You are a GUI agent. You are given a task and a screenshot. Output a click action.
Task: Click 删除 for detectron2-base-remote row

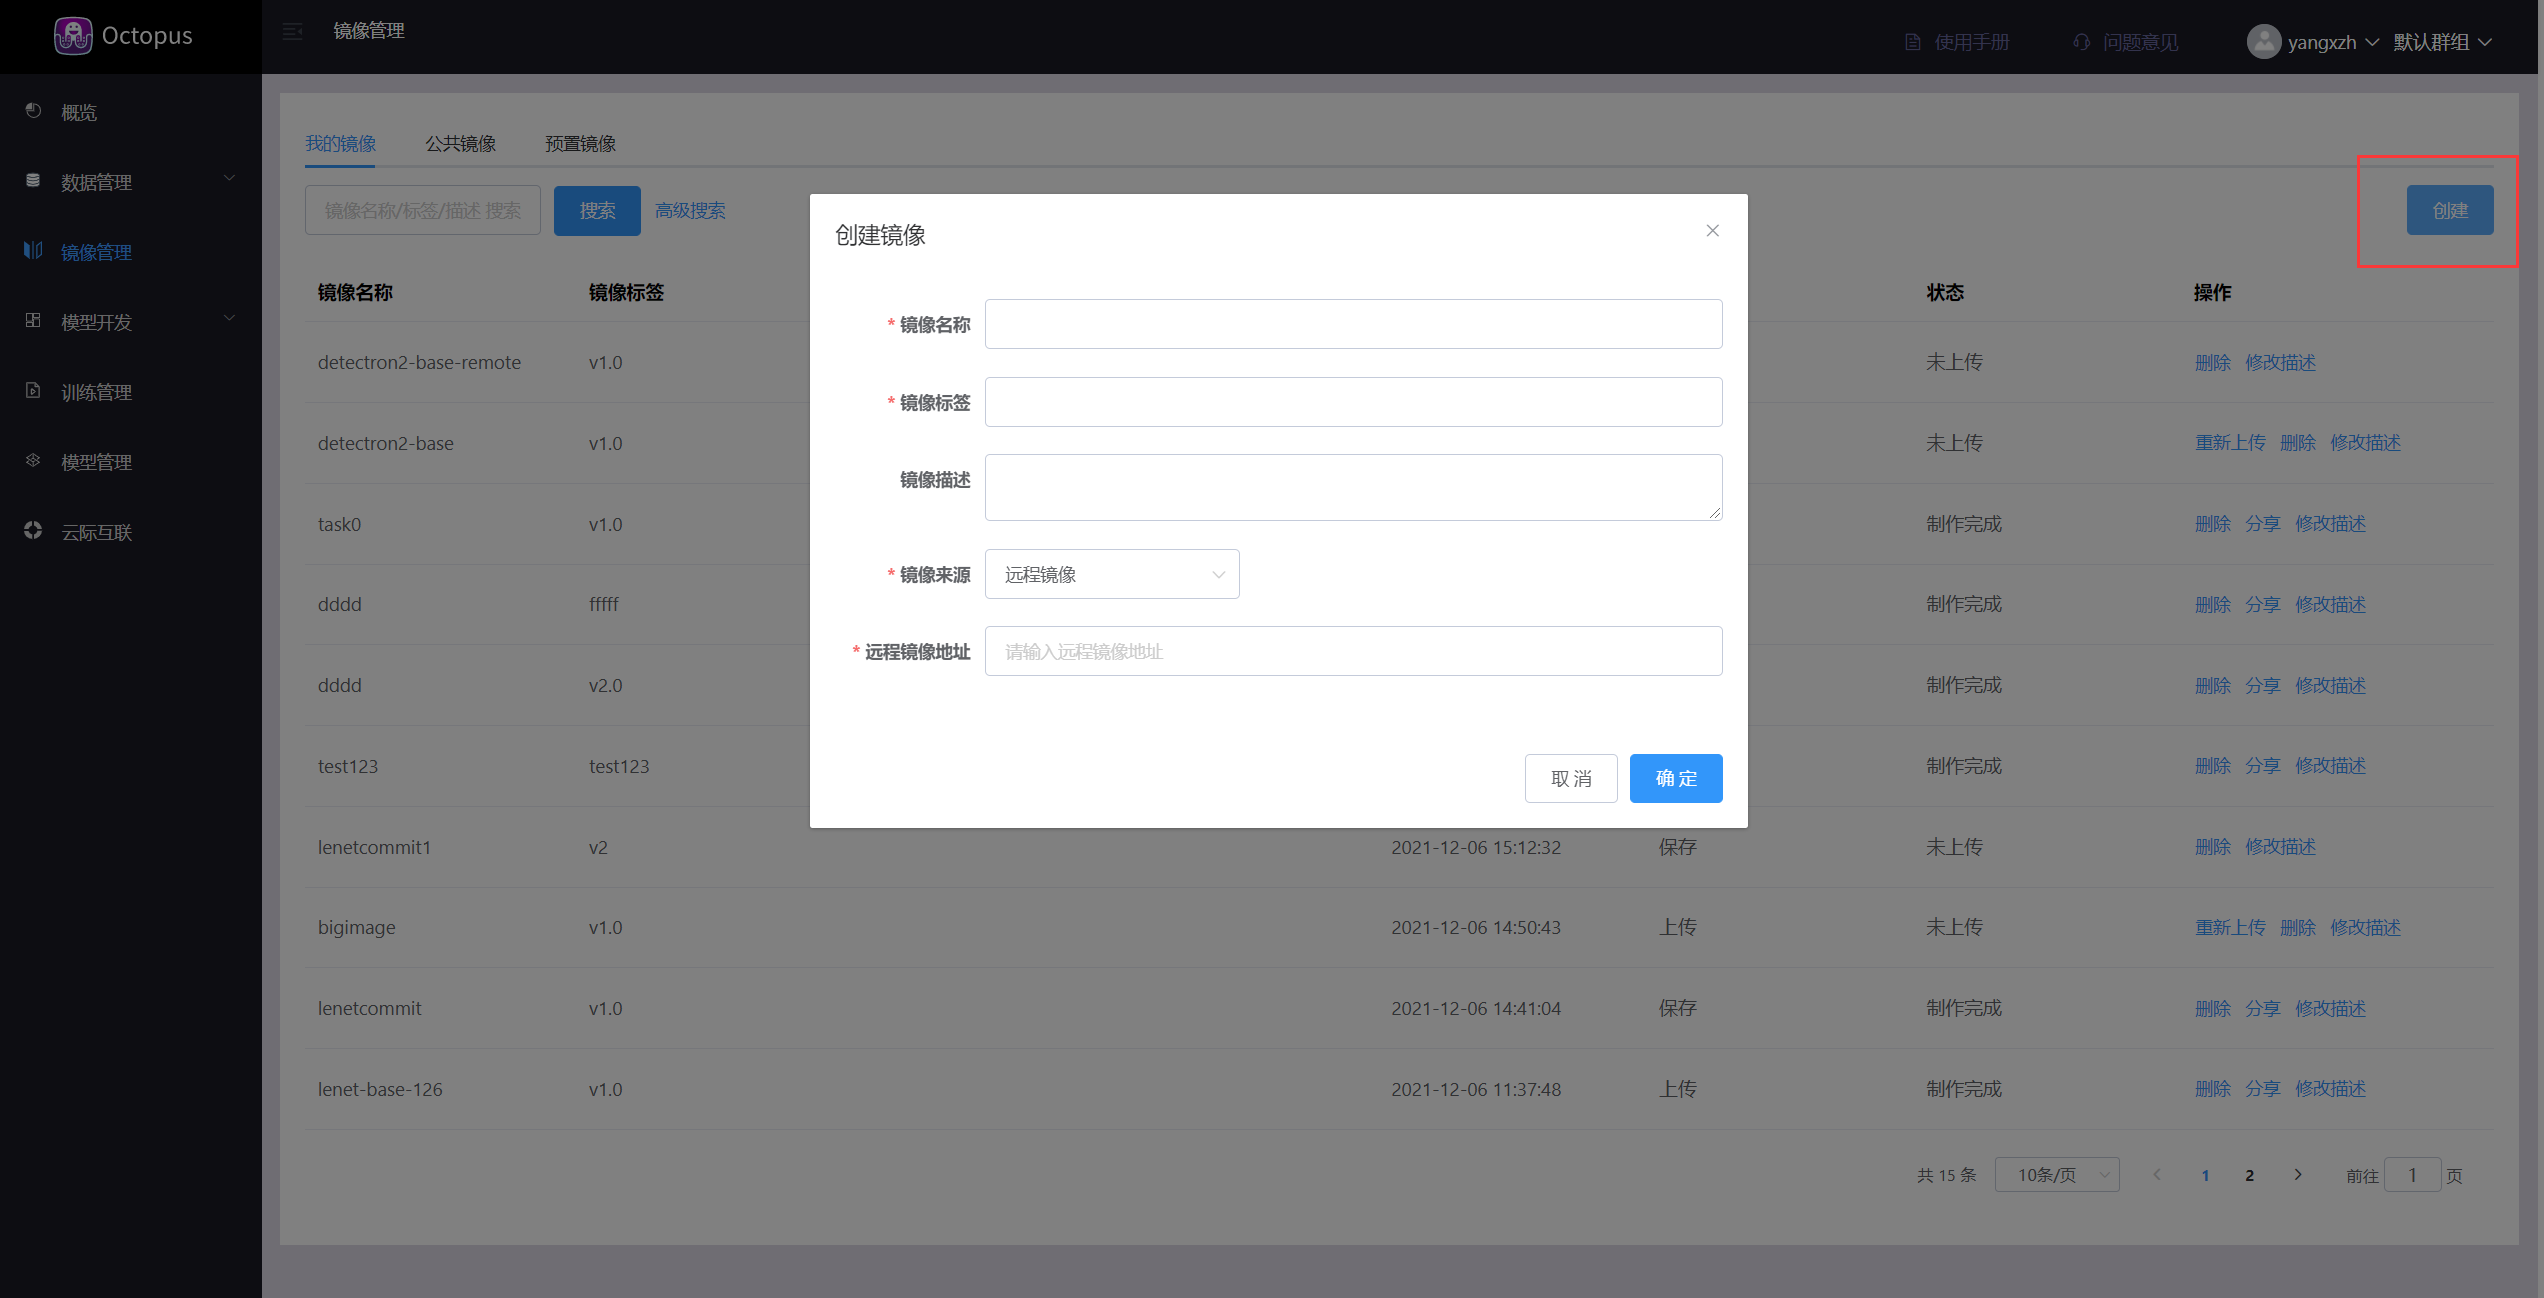[2213, 363]
